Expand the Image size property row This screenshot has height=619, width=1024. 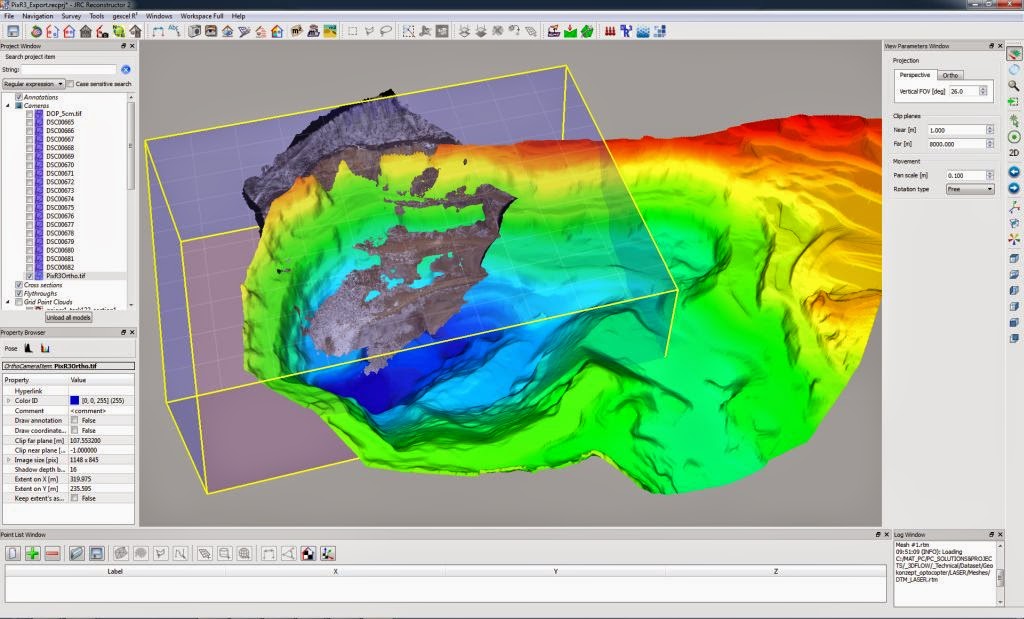point(7,458)
